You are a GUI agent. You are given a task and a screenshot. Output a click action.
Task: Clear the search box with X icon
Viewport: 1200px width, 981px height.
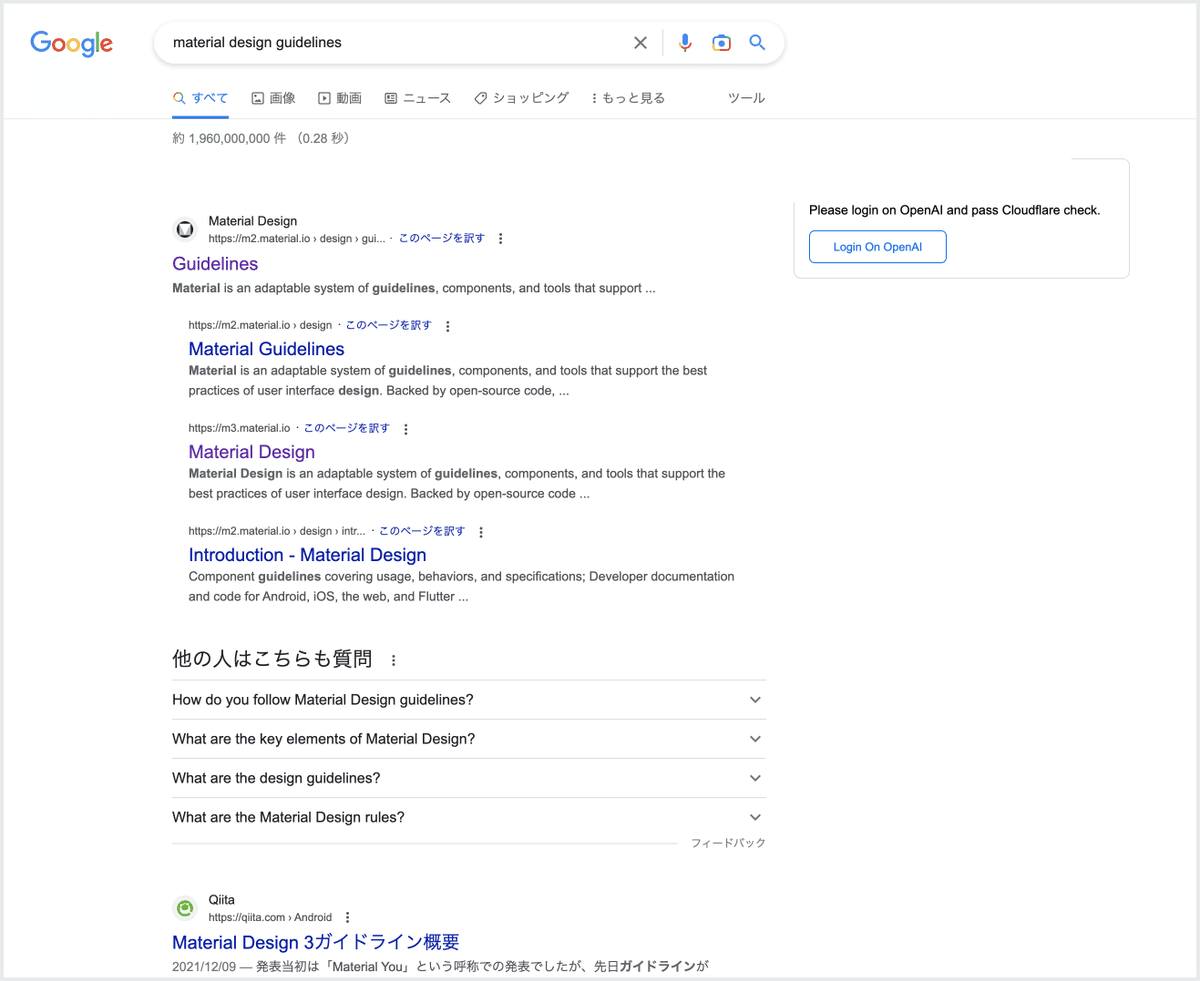point(640,42)
